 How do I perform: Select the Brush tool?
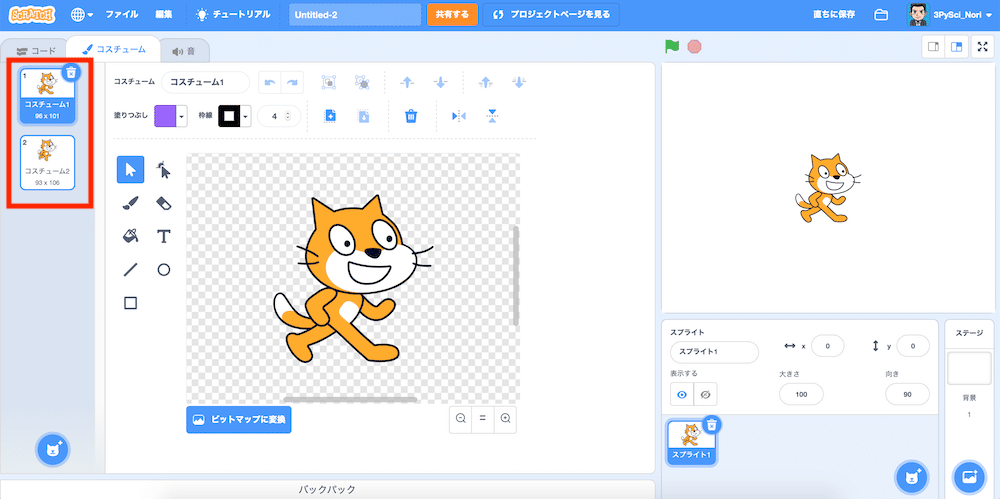coord(130,203)
